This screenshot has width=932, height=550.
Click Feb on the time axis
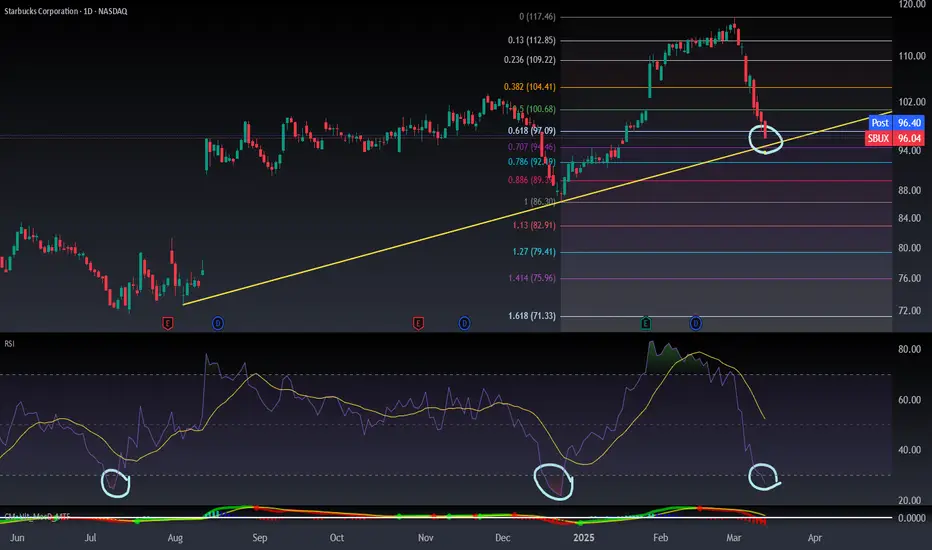click(660, 538)
